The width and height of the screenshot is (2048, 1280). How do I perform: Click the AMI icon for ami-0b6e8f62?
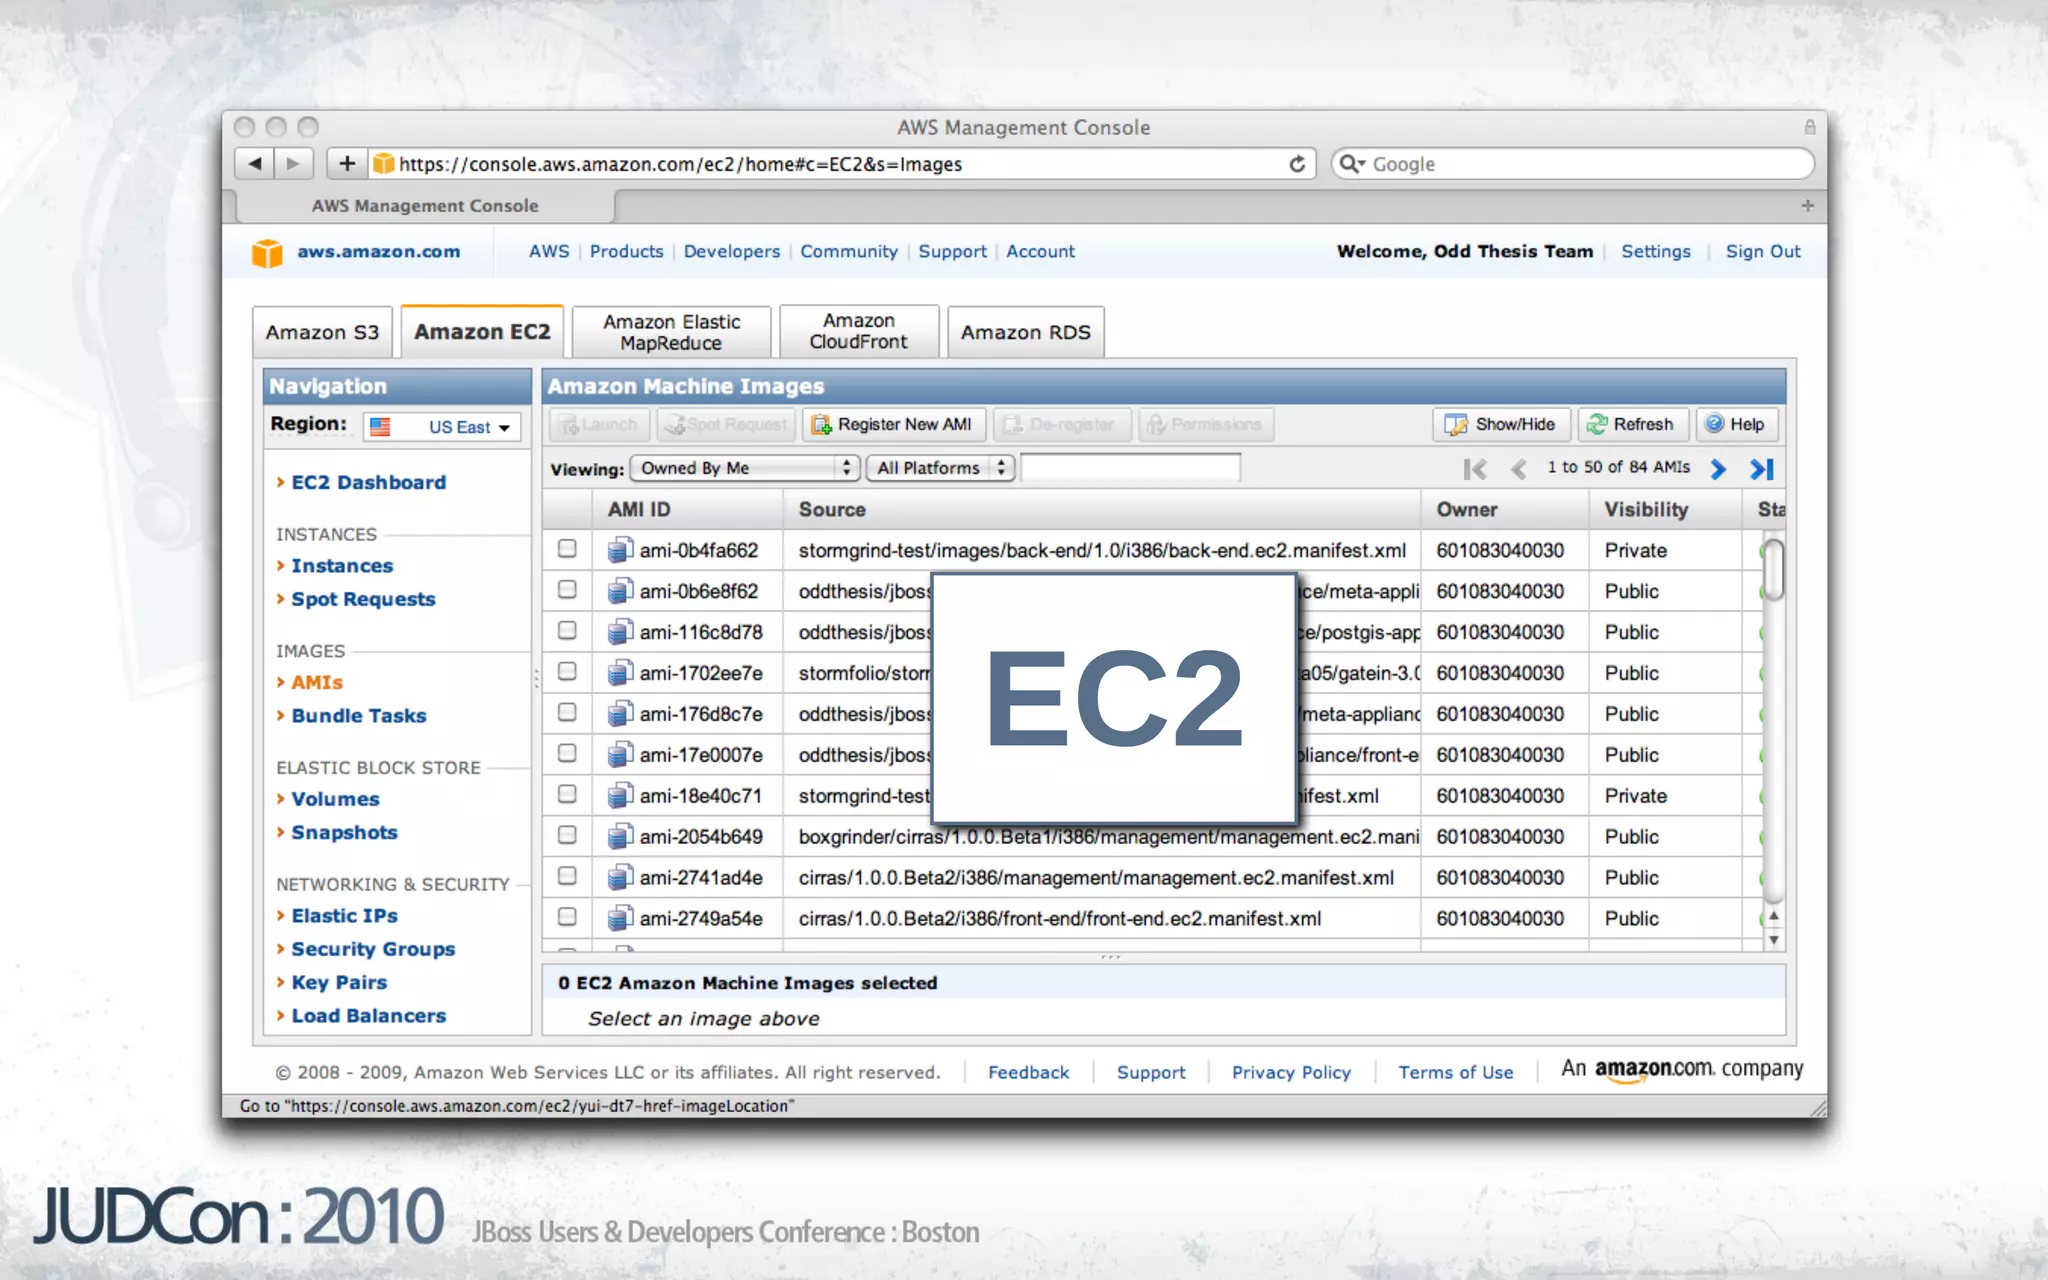(620, 591)
